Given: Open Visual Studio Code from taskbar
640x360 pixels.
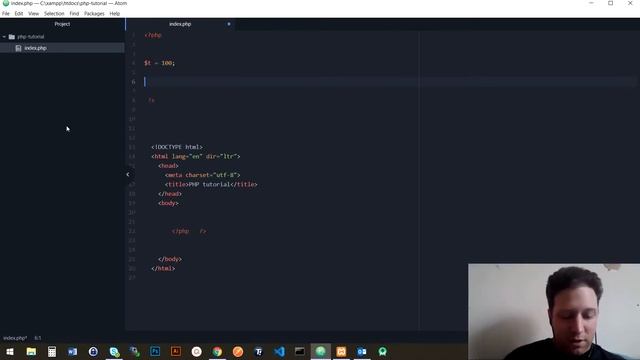Looking at the screenshot, I should tap(279, 351).
